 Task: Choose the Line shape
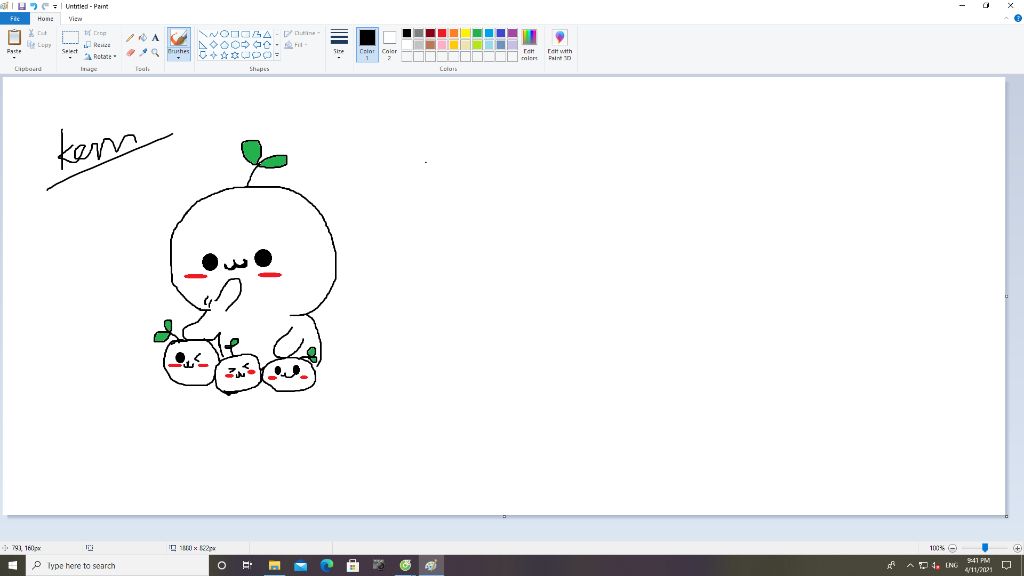[x=202, y=34]
